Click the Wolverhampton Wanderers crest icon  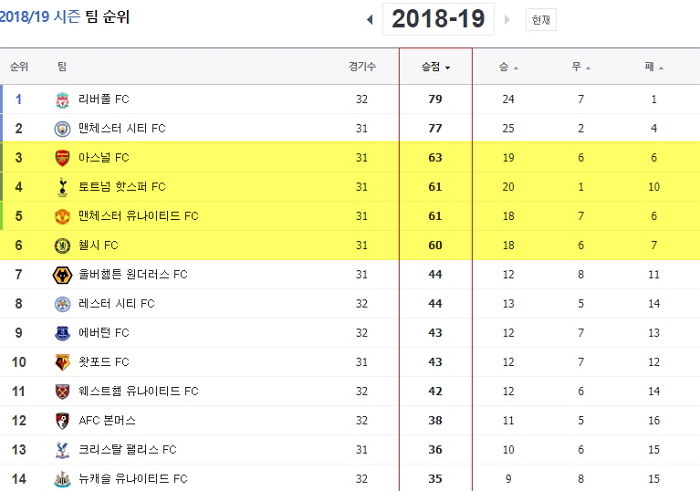[x=62, y=275]
